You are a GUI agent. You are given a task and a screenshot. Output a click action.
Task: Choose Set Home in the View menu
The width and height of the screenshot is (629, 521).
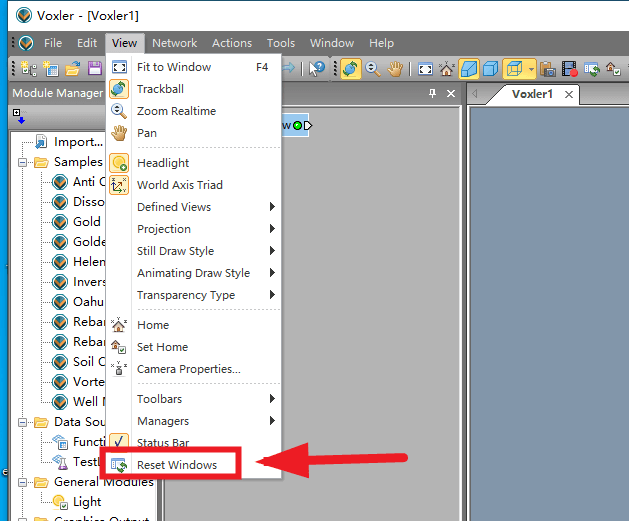coord(193,347)
